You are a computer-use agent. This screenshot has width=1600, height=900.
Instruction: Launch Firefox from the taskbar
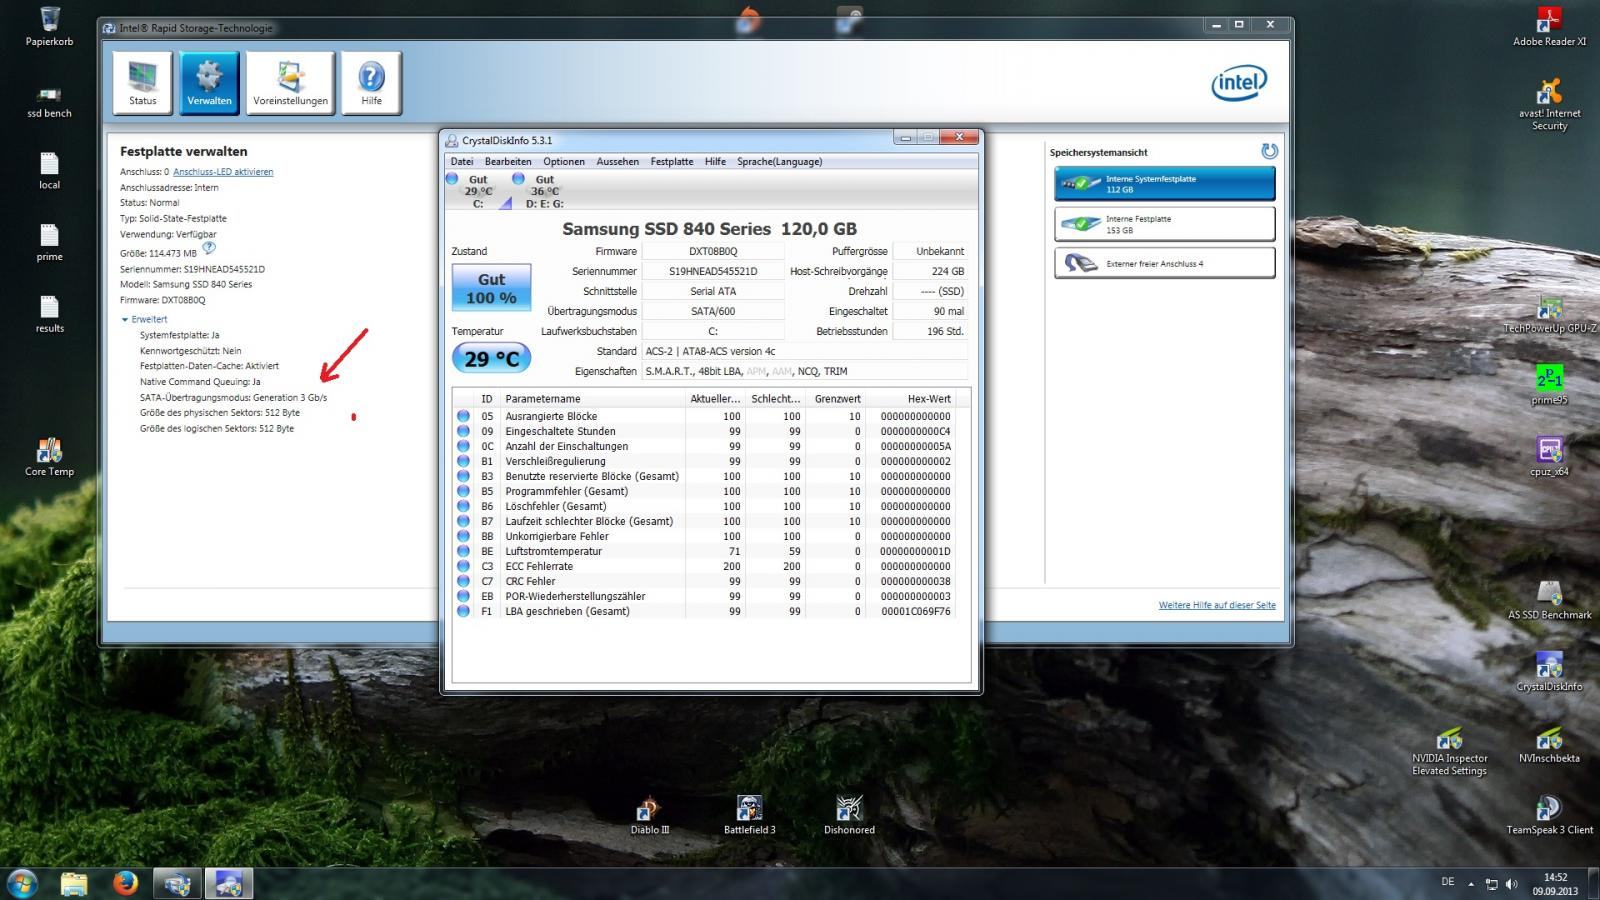(x=125, y=883)
